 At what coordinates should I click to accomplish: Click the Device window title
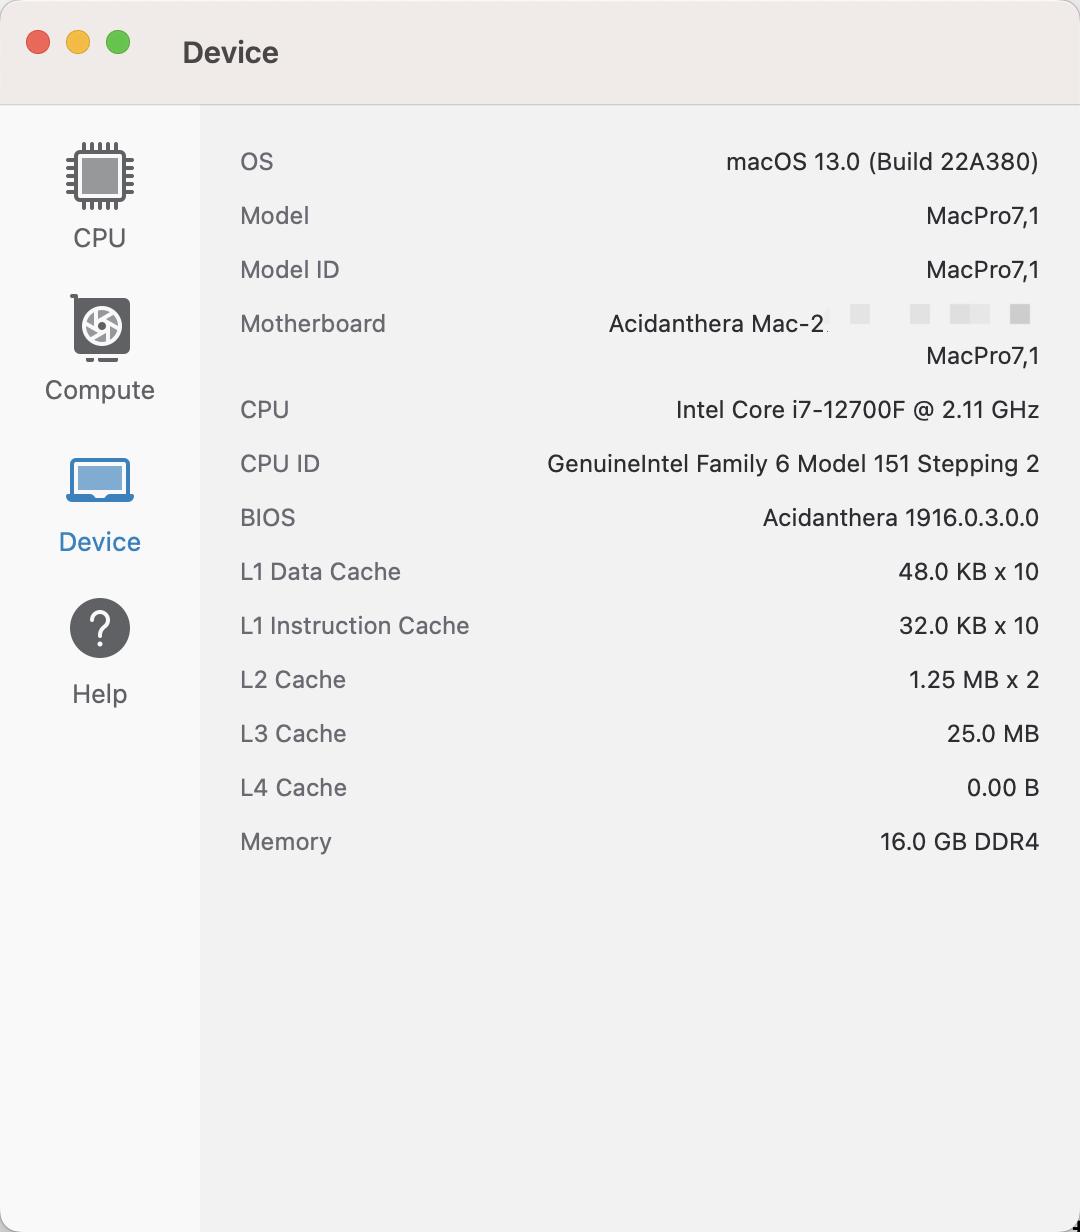(230, 52)
